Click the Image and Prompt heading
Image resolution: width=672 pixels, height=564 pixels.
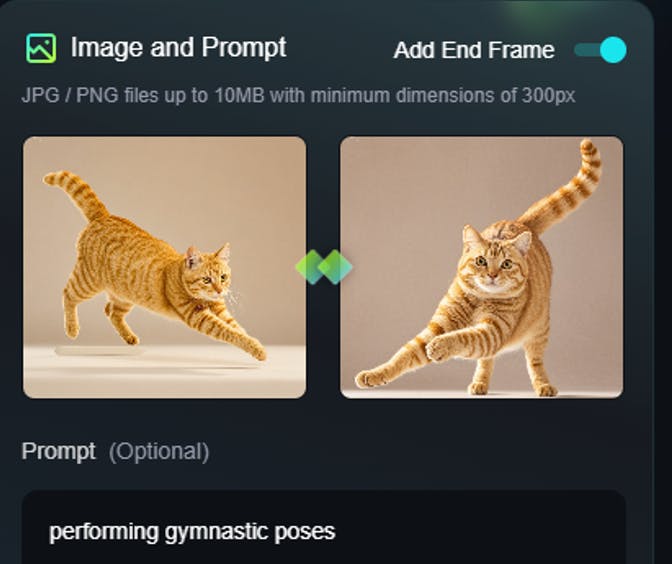click(x=178, y=47)
